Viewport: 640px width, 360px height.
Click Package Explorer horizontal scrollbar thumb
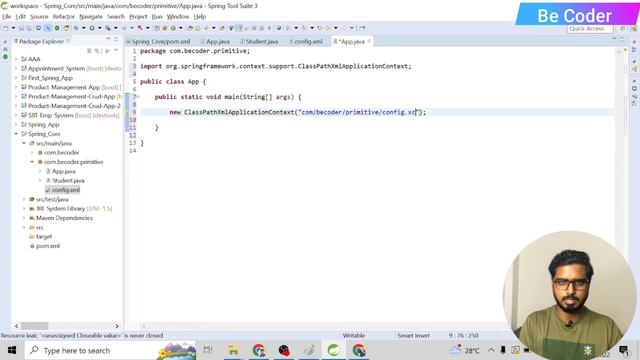(x=35, y=326)
